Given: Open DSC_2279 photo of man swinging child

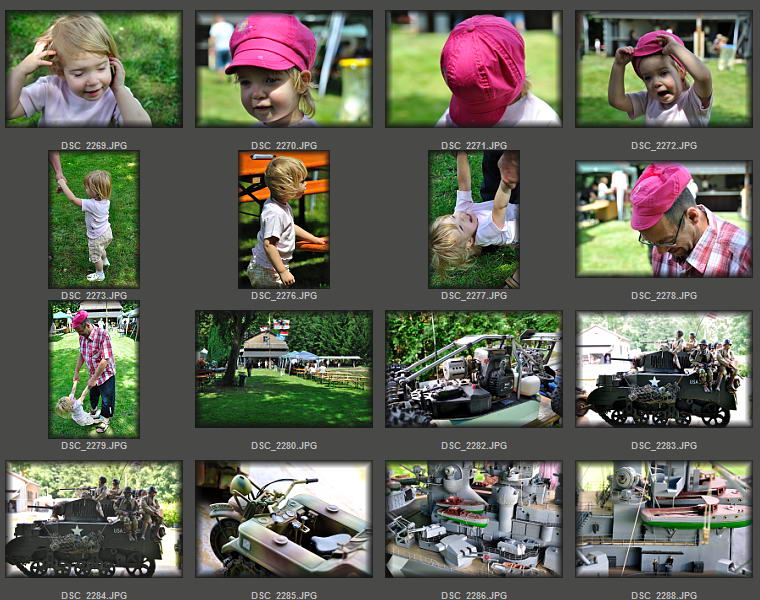Looking at the screenshot, I should [x=94, y=369].
